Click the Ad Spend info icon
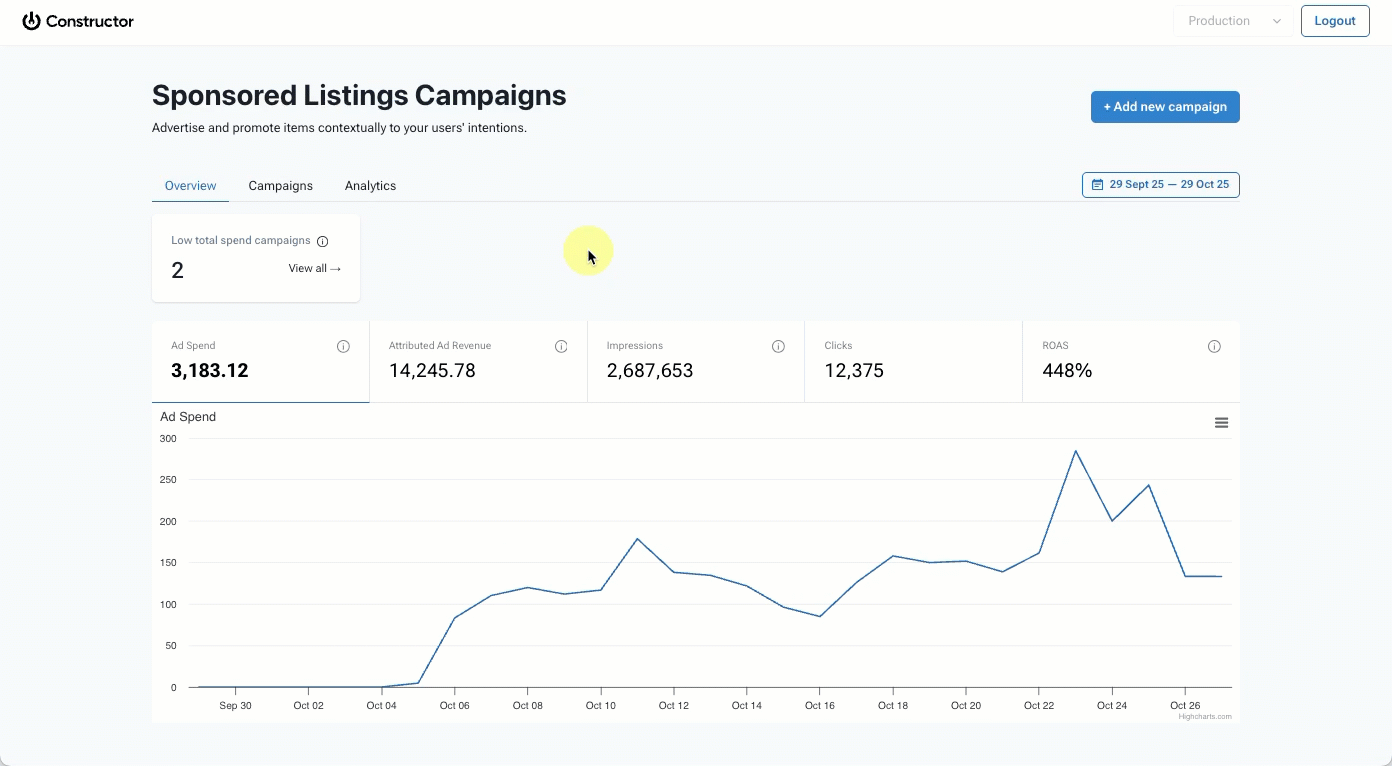The height and width of the screenshot is (766, 1392). [343, 347]
